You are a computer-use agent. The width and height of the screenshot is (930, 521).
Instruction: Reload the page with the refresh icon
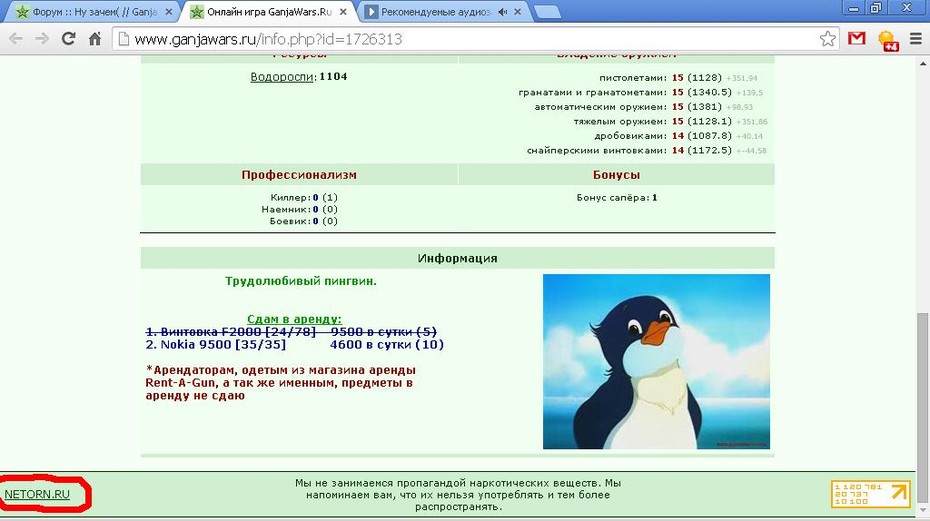69,39
